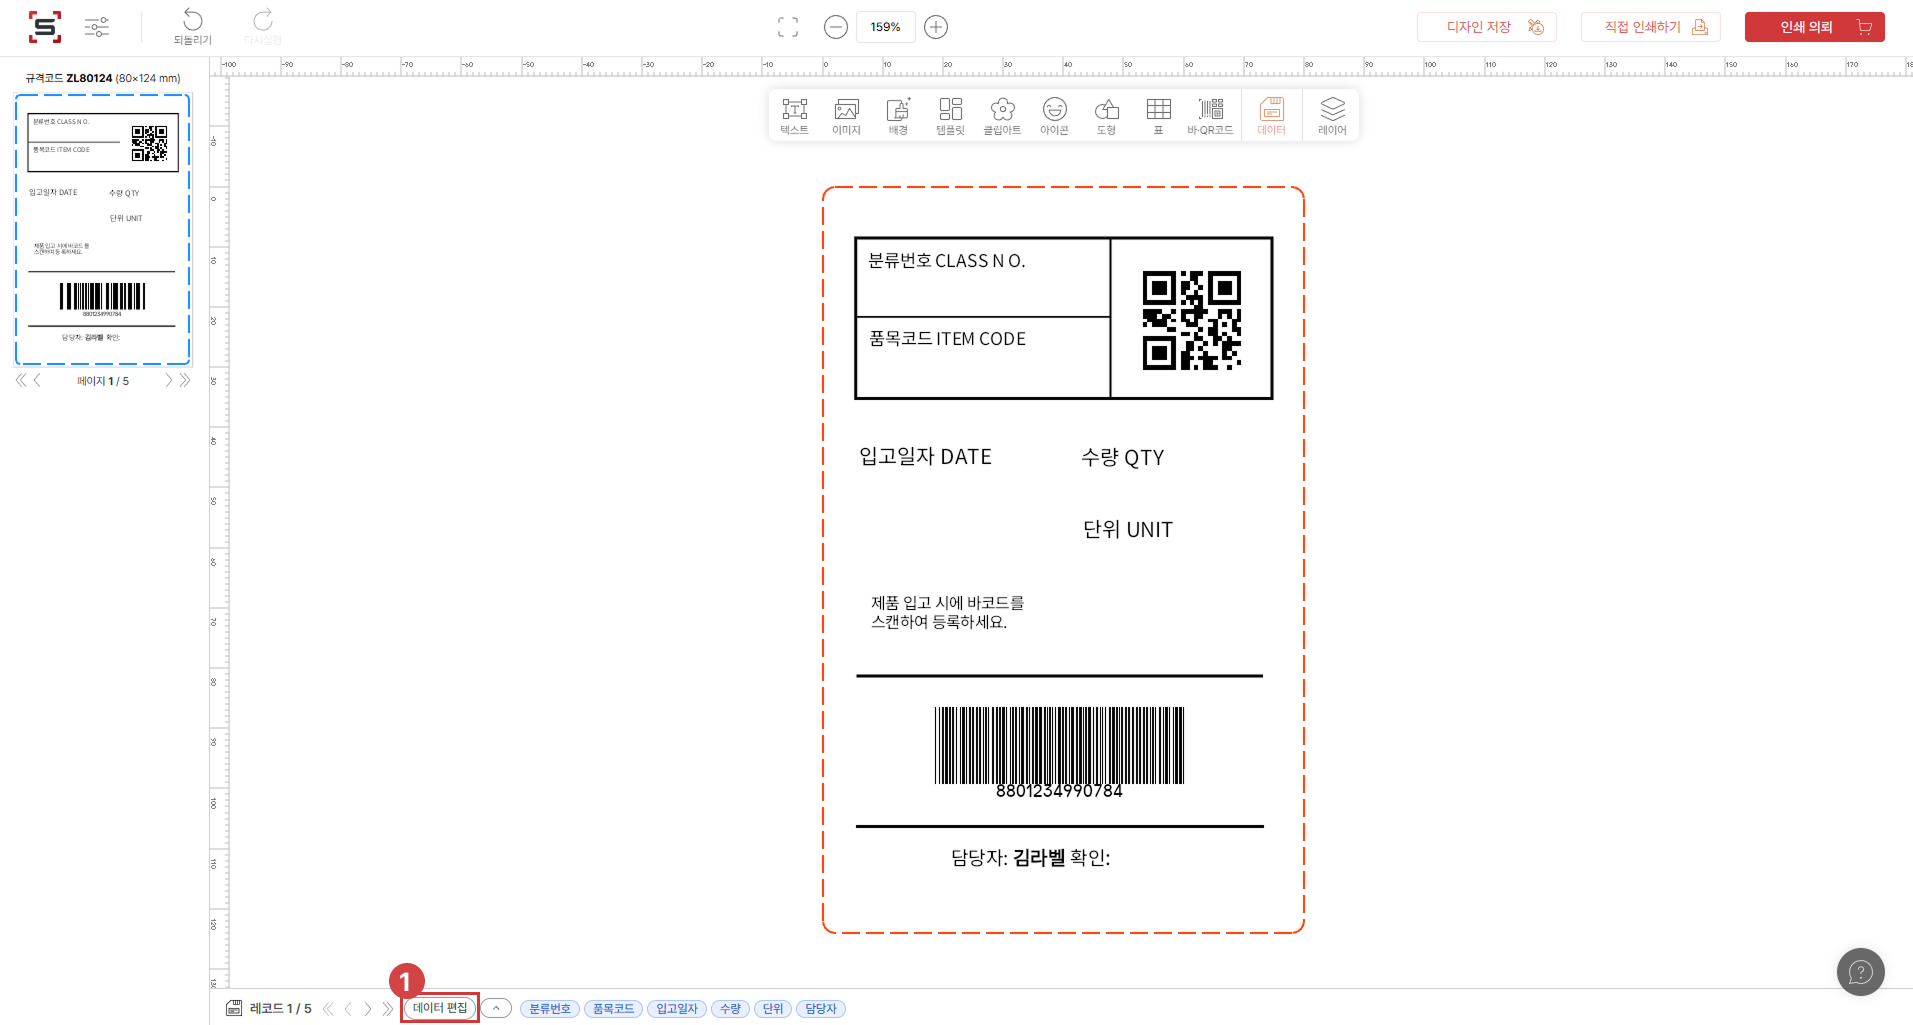The height and width of the screenshot is (1025, 1913).
Task: Open the Icon (아이콘) picker
Action: [1054, 116]
